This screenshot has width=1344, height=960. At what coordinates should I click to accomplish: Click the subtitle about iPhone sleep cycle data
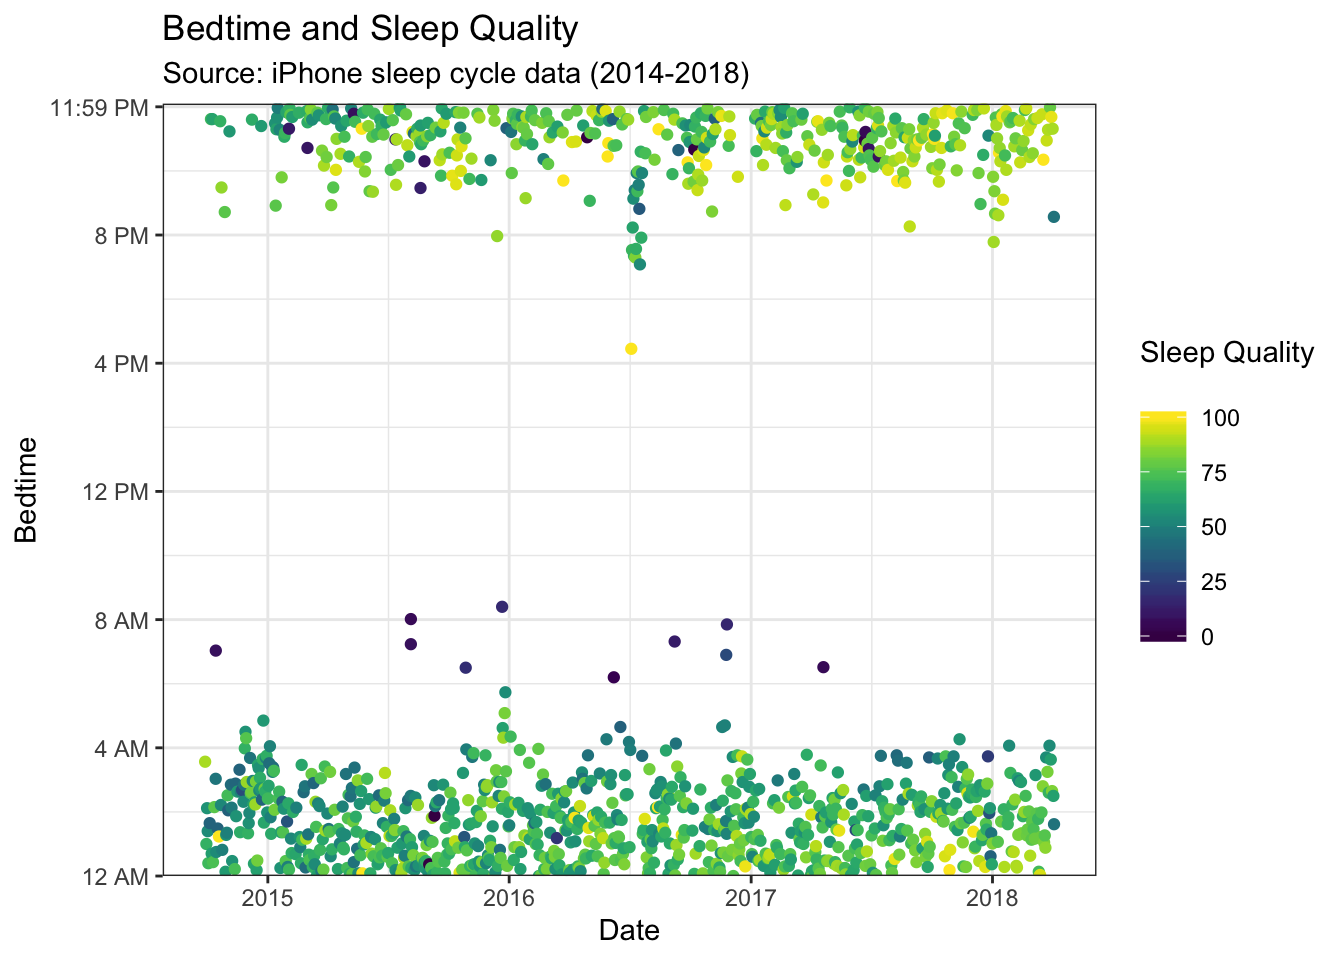(x=455, y=73)
